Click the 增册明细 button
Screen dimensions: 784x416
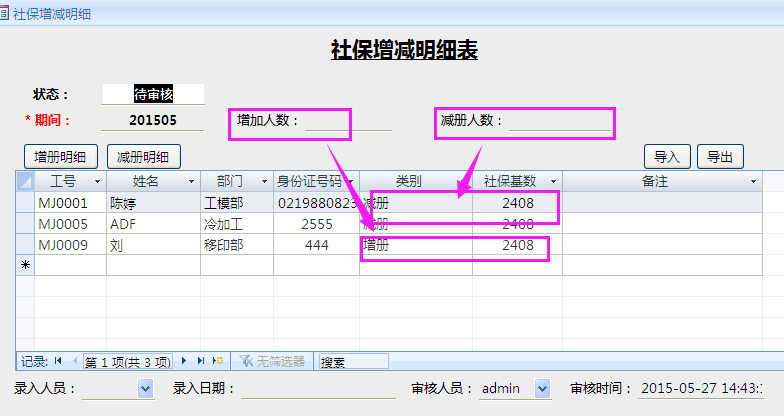click(61, 156)
